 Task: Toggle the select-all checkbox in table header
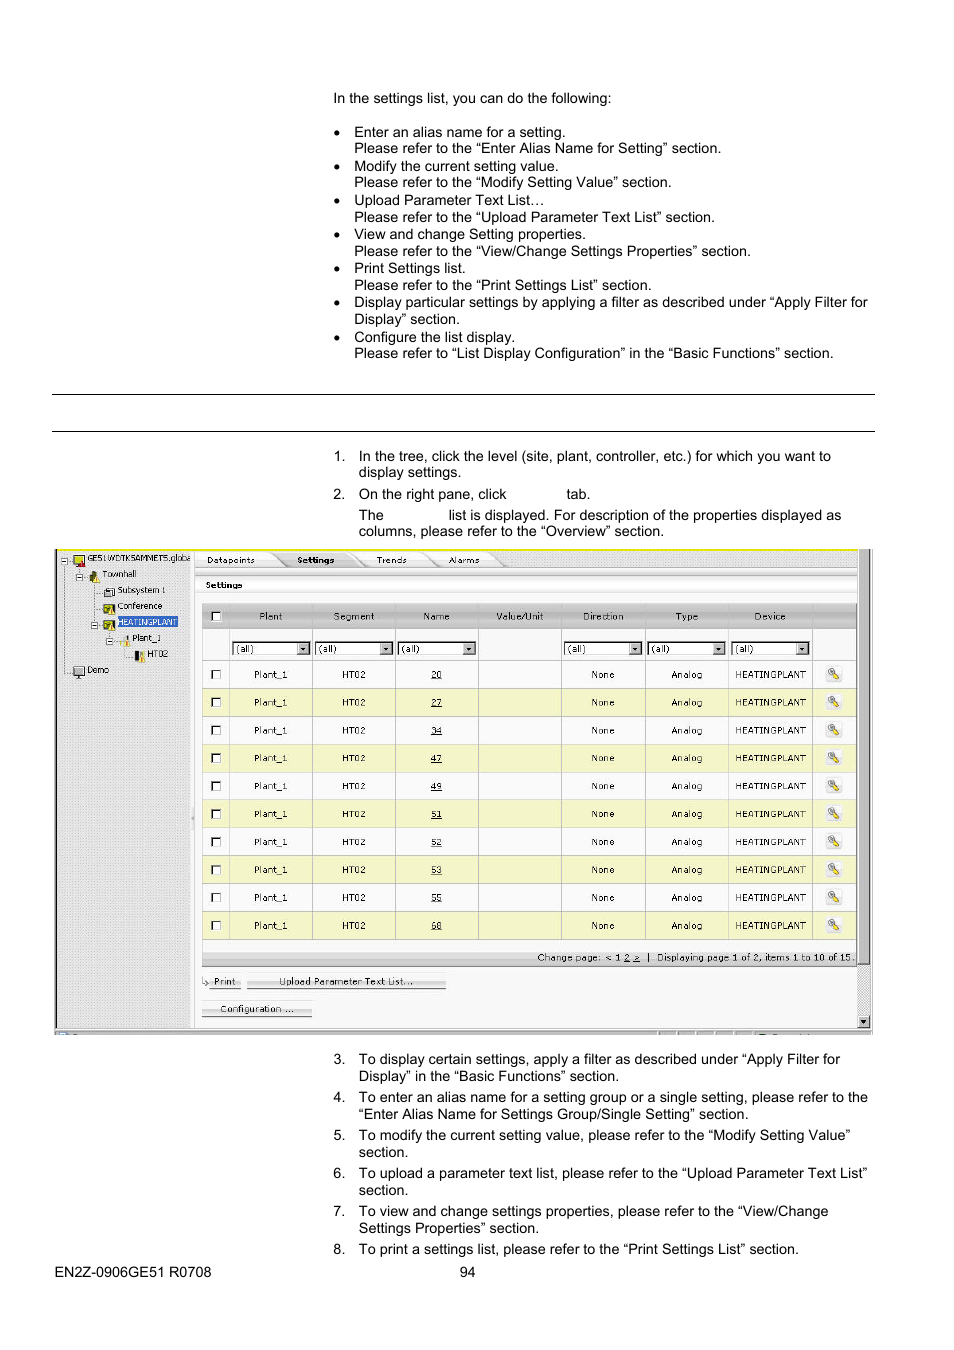pos(216,617)
